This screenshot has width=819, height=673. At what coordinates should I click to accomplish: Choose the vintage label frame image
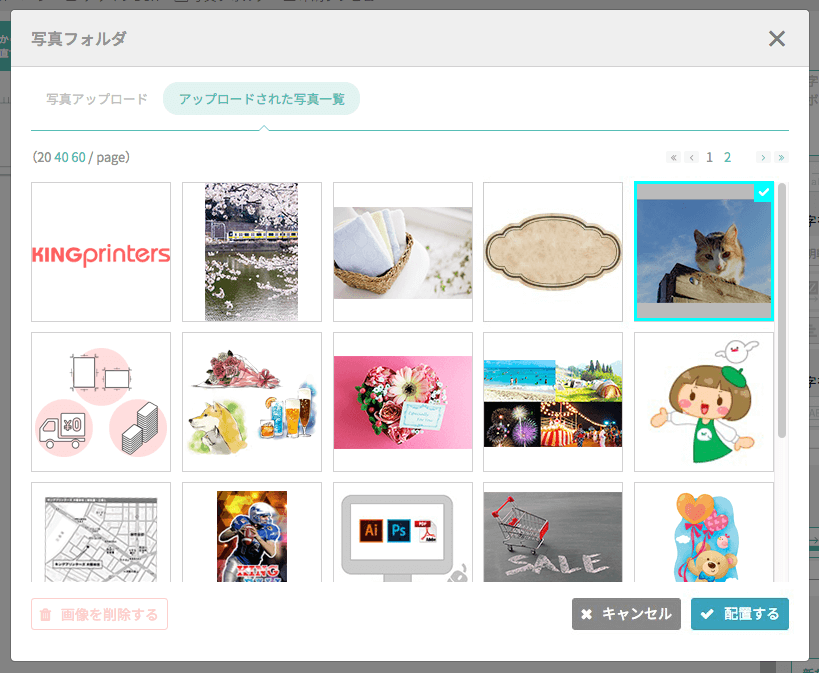(553, 252)
